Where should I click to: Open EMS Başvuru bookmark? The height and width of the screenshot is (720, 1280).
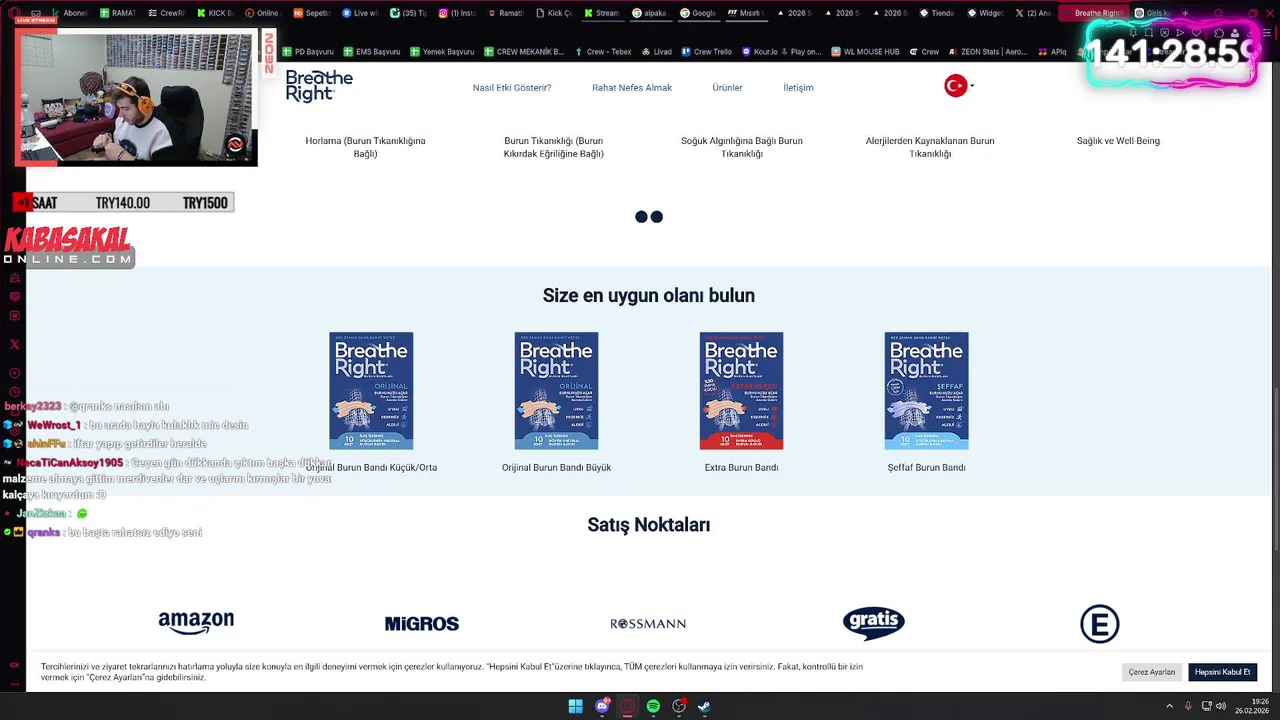[371, 52]
